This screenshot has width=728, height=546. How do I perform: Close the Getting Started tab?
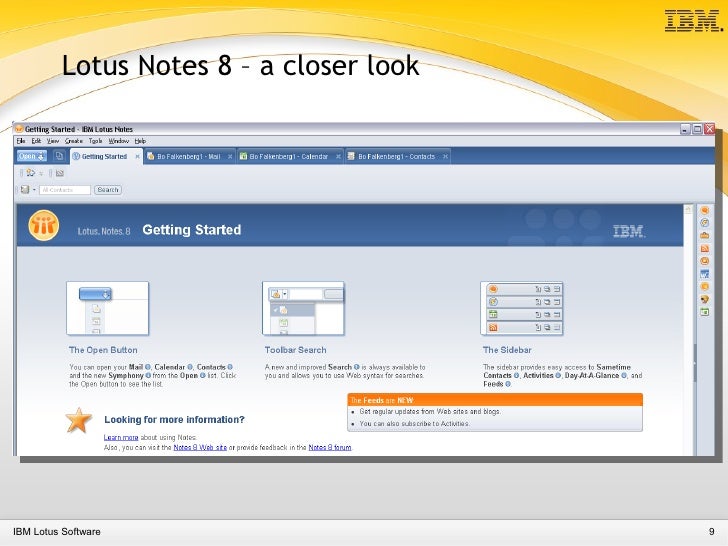137,156
